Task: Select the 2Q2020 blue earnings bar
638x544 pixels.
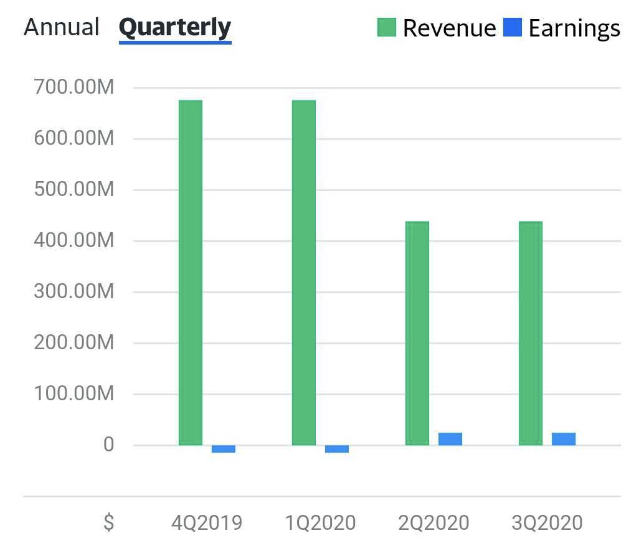Action: click(x=450, y=439)
